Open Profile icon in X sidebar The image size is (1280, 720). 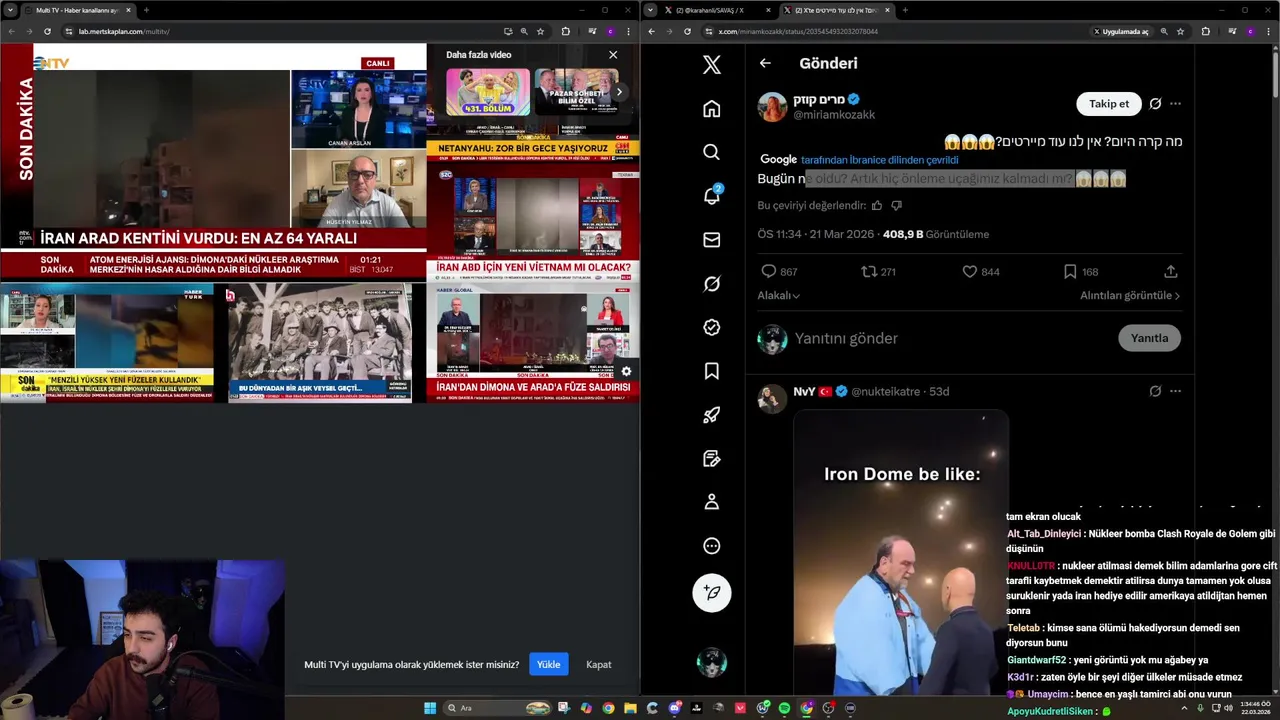pos(712,502)
